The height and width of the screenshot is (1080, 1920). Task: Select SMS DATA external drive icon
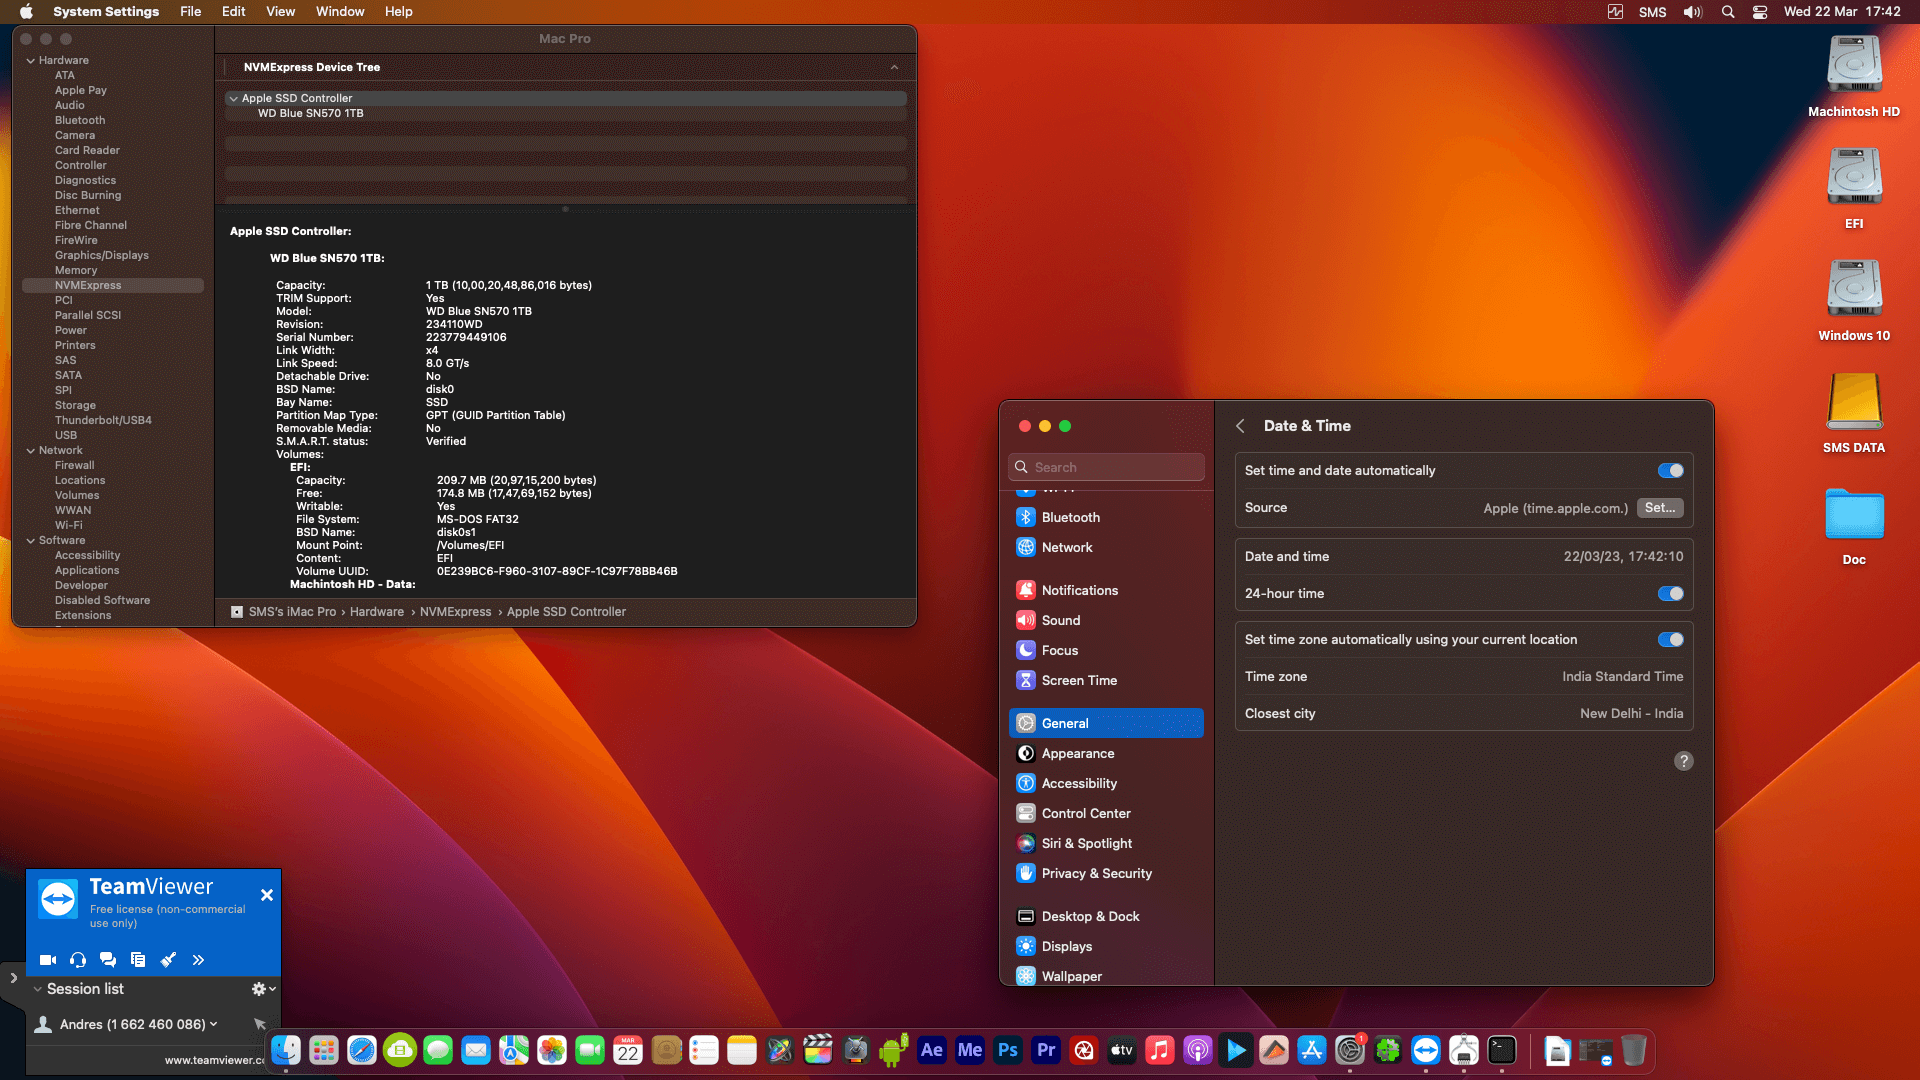coord(1854,401)
